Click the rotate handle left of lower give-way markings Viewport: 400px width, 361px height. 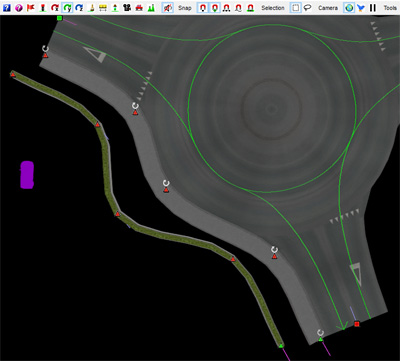pyautogui.click(x=274, y=249)
